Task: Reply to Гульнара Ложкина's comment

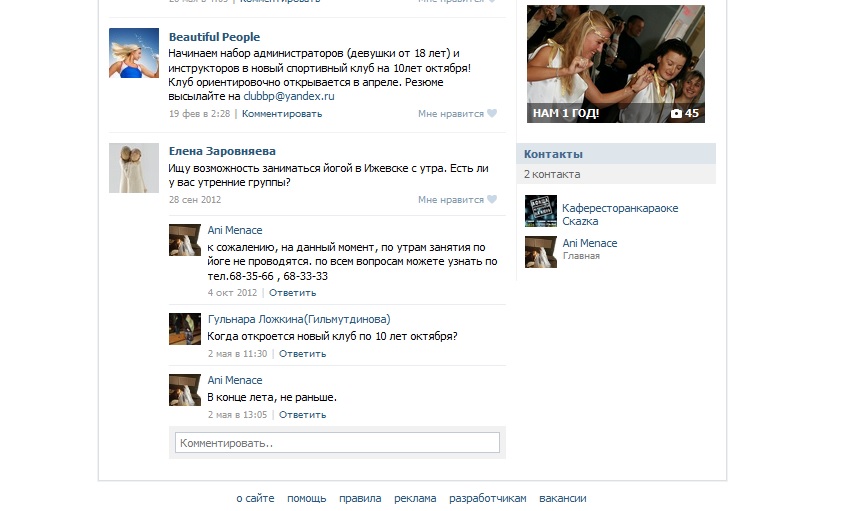Action: click(x=302, y=354)
